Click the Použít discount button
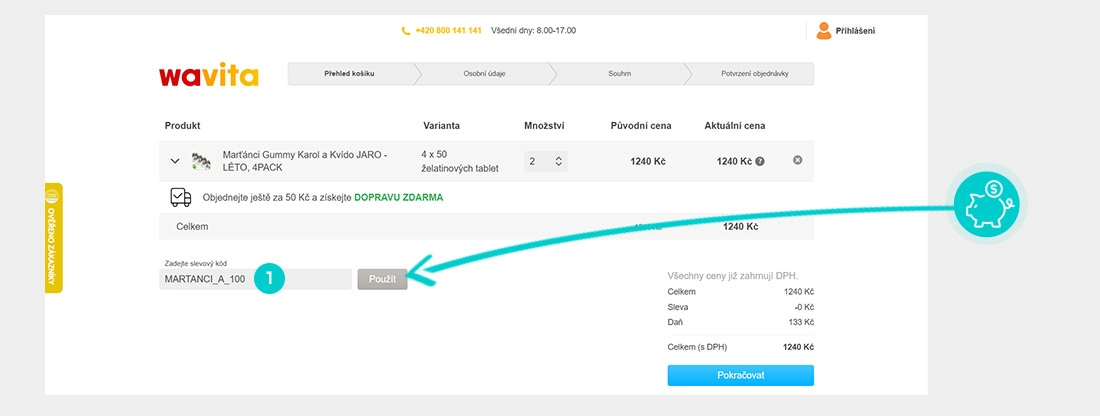The width and height of the screenshot is (1100, 416). (382, 279)
